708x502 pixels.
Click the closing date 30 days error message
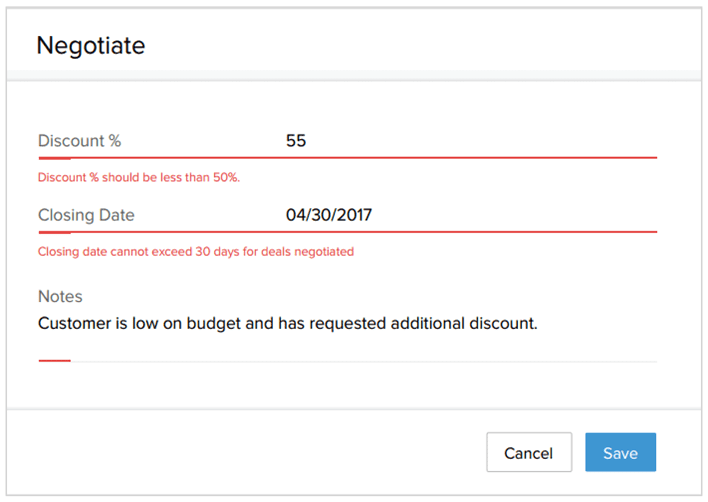196,251
